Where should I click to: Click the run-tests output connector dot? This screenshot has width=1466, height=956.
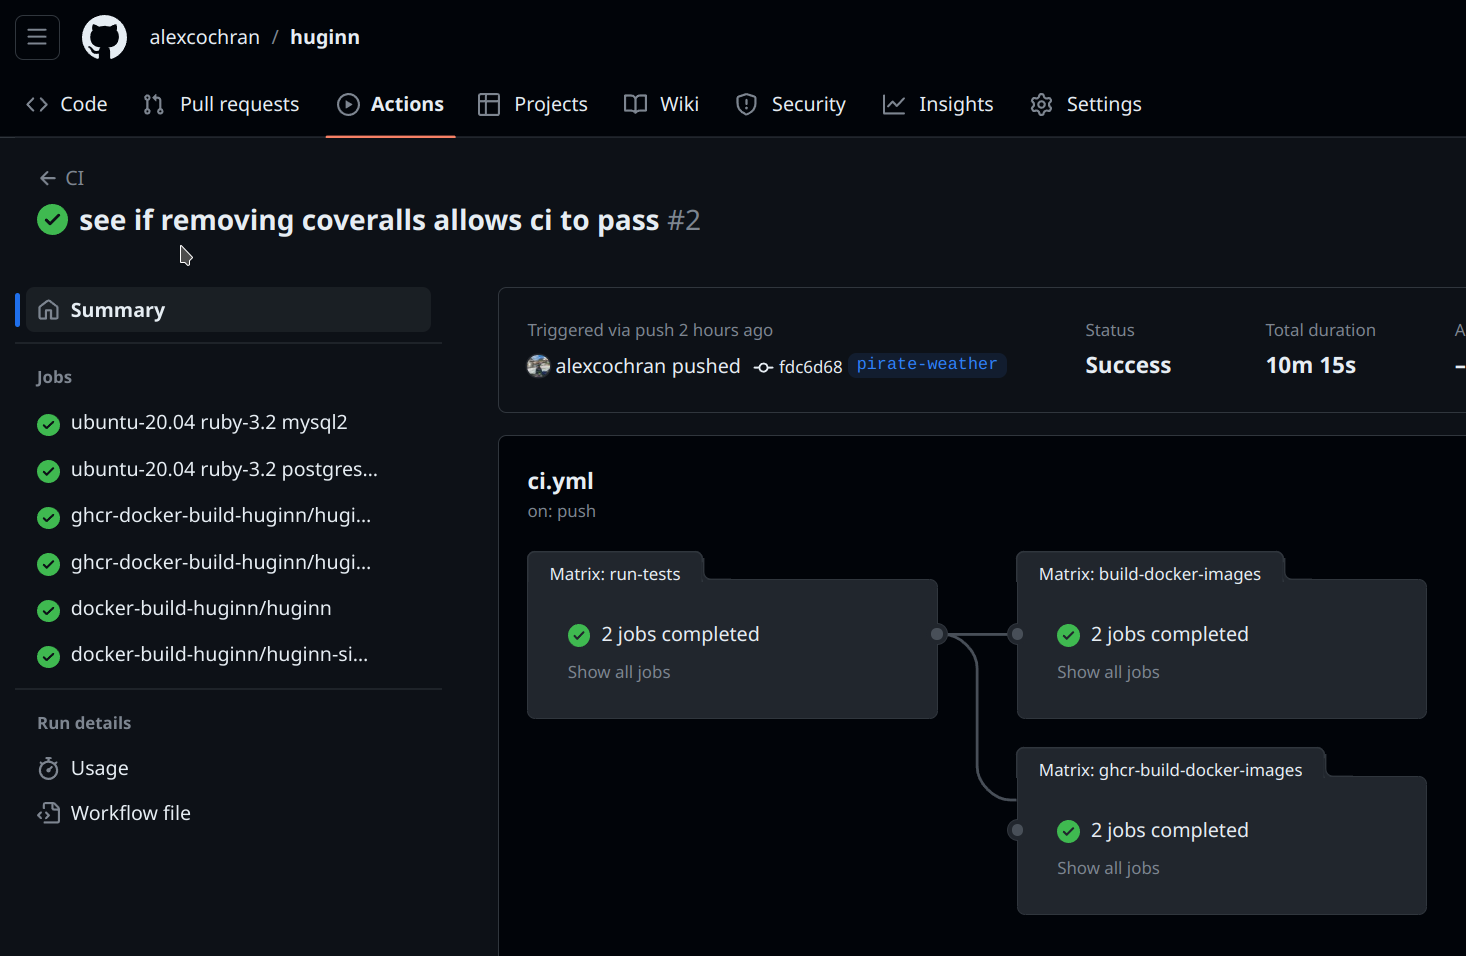[937, 634]
